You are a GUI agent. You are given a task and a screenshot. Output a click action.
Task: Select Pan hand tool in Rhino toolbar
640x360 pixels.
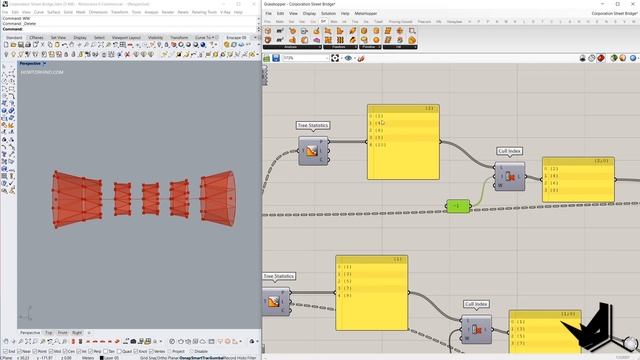pos(71,44)
